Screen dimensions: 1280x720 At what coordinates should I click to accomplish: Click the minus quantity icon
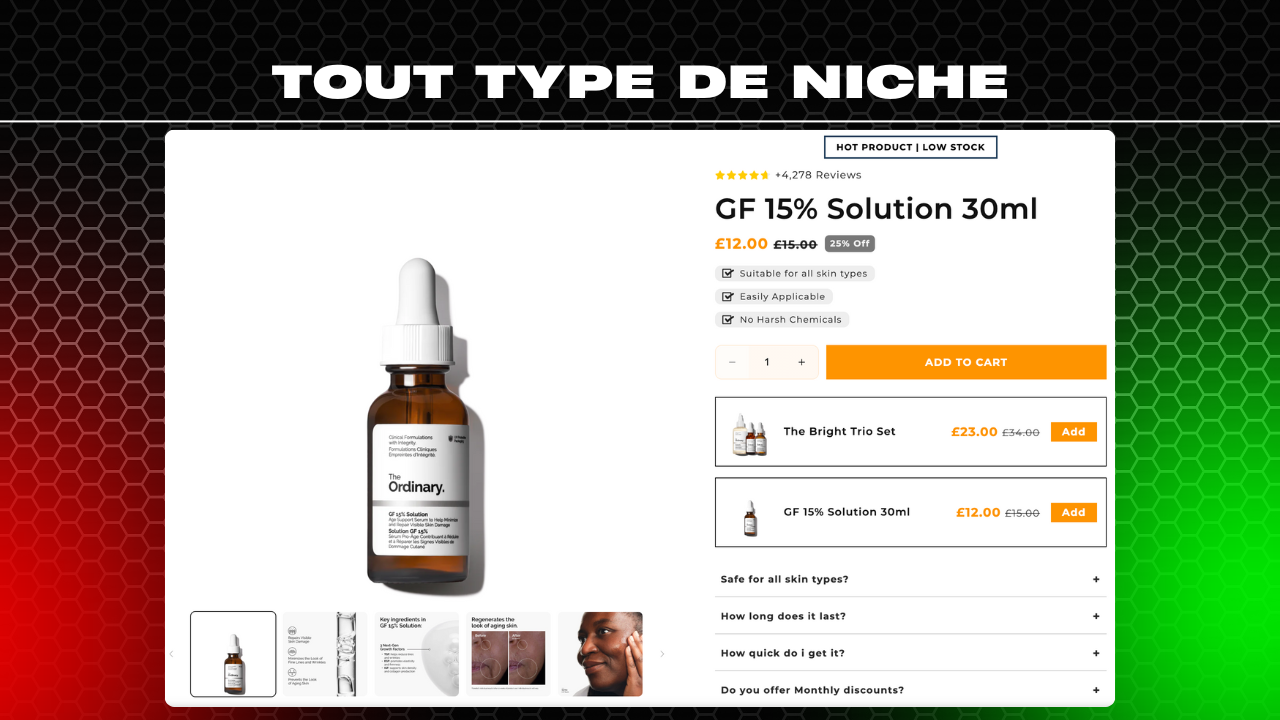point(732,362)
